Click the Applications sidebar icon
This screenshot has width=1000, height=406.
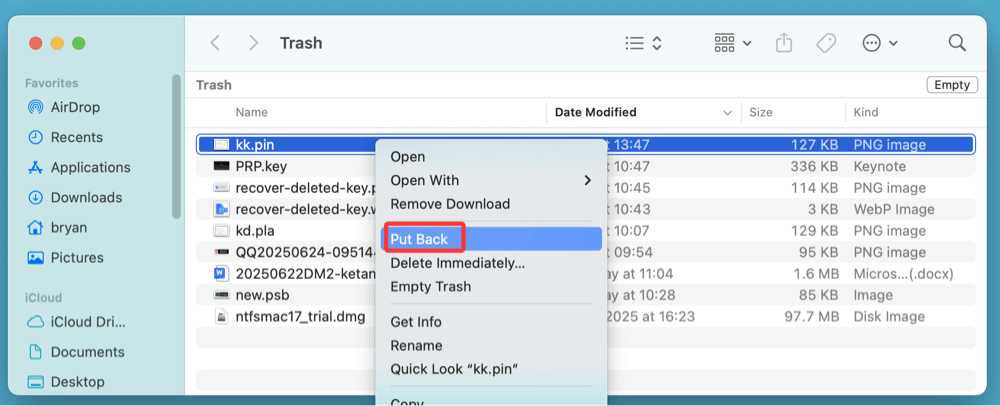tap(36, 168)
